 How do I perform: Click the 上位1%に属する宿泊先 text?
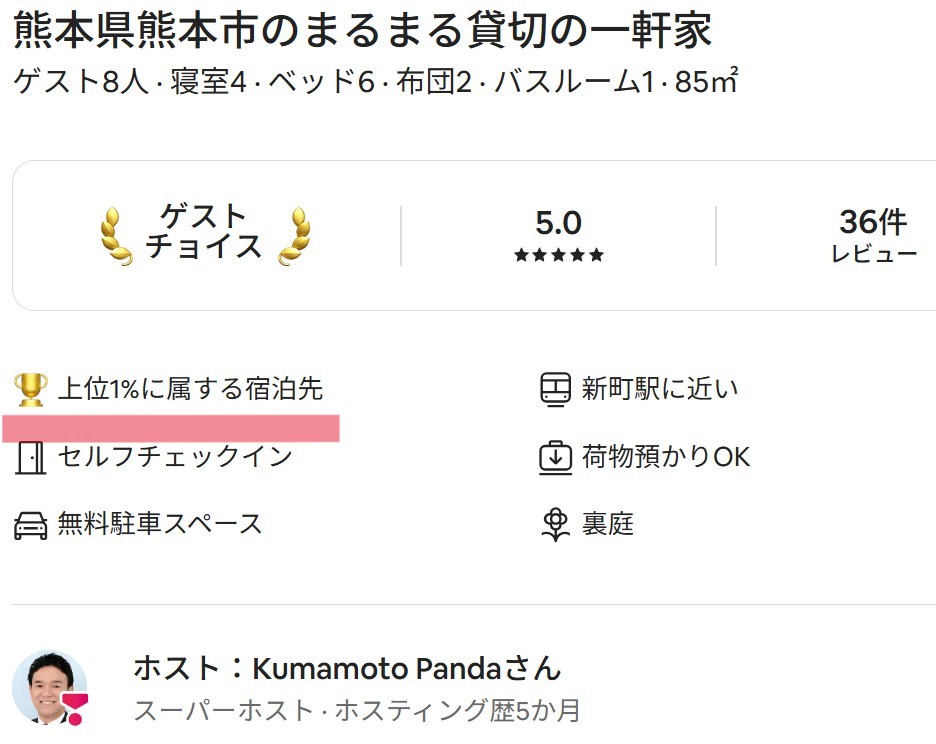[x=190, y=389]
